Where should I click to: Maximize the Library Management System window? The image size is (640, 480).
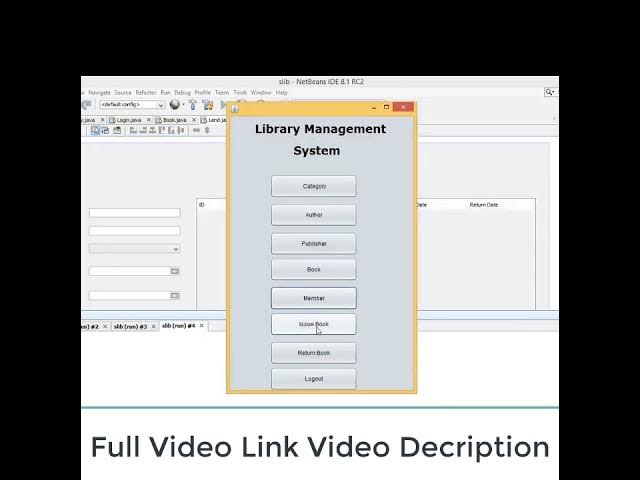[x=386, y=107]
